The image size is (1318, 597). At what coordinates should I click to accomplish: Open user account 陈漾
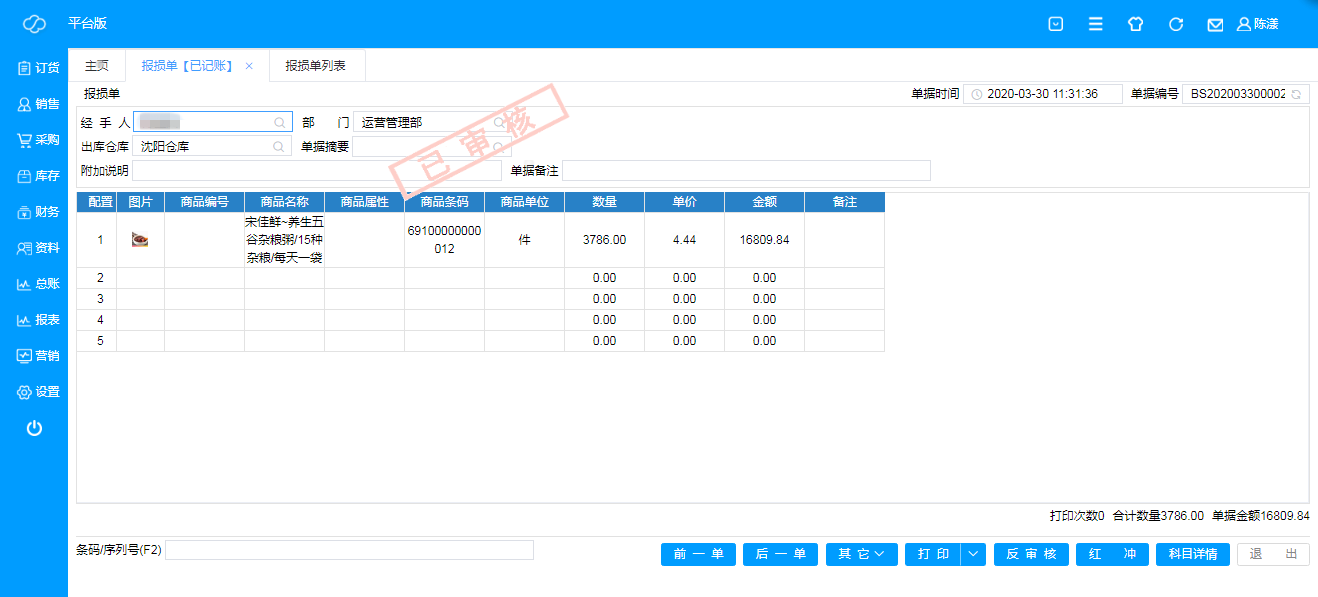pos(1258,24)
